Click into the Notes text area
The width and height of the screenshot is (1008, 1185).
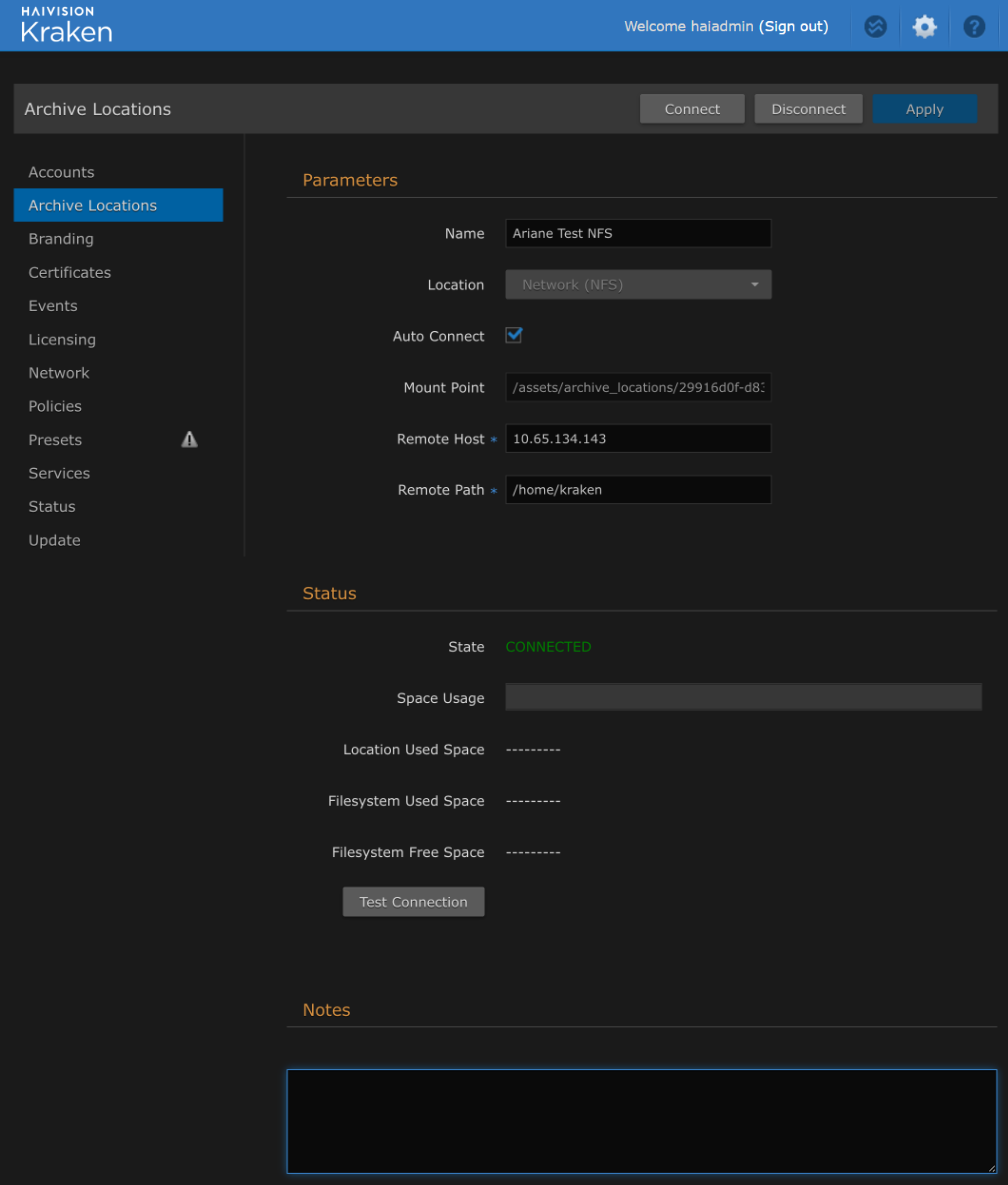pyautogui.click(x=640, y=1120)
